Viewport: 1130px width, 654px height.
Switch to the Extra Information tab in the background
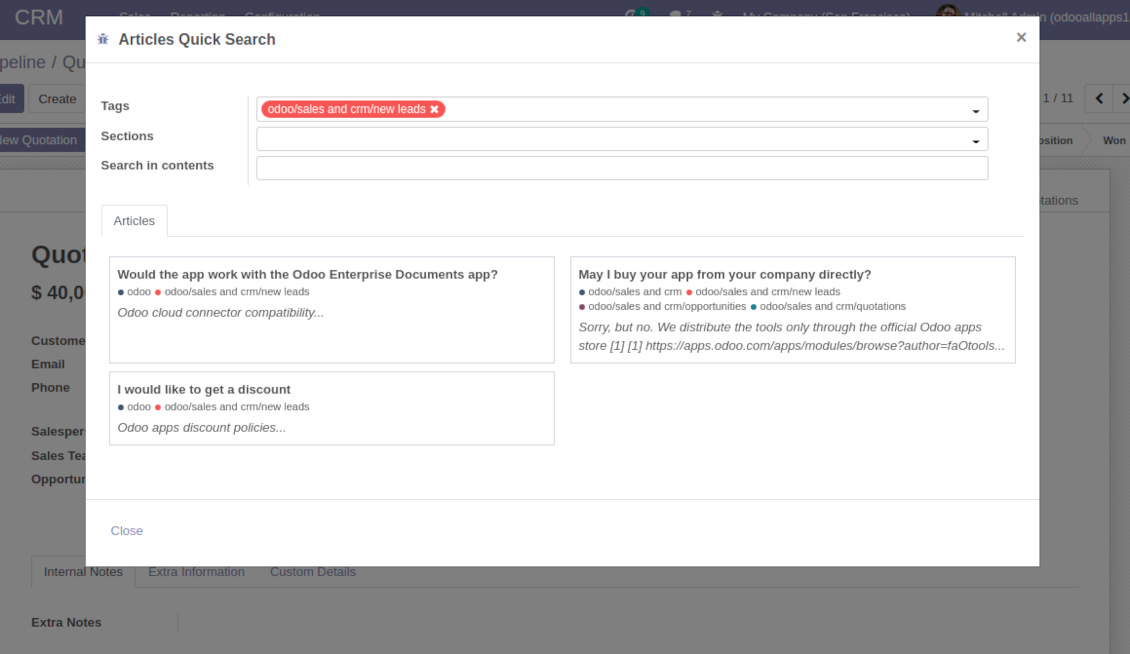[x=196, y=572]
